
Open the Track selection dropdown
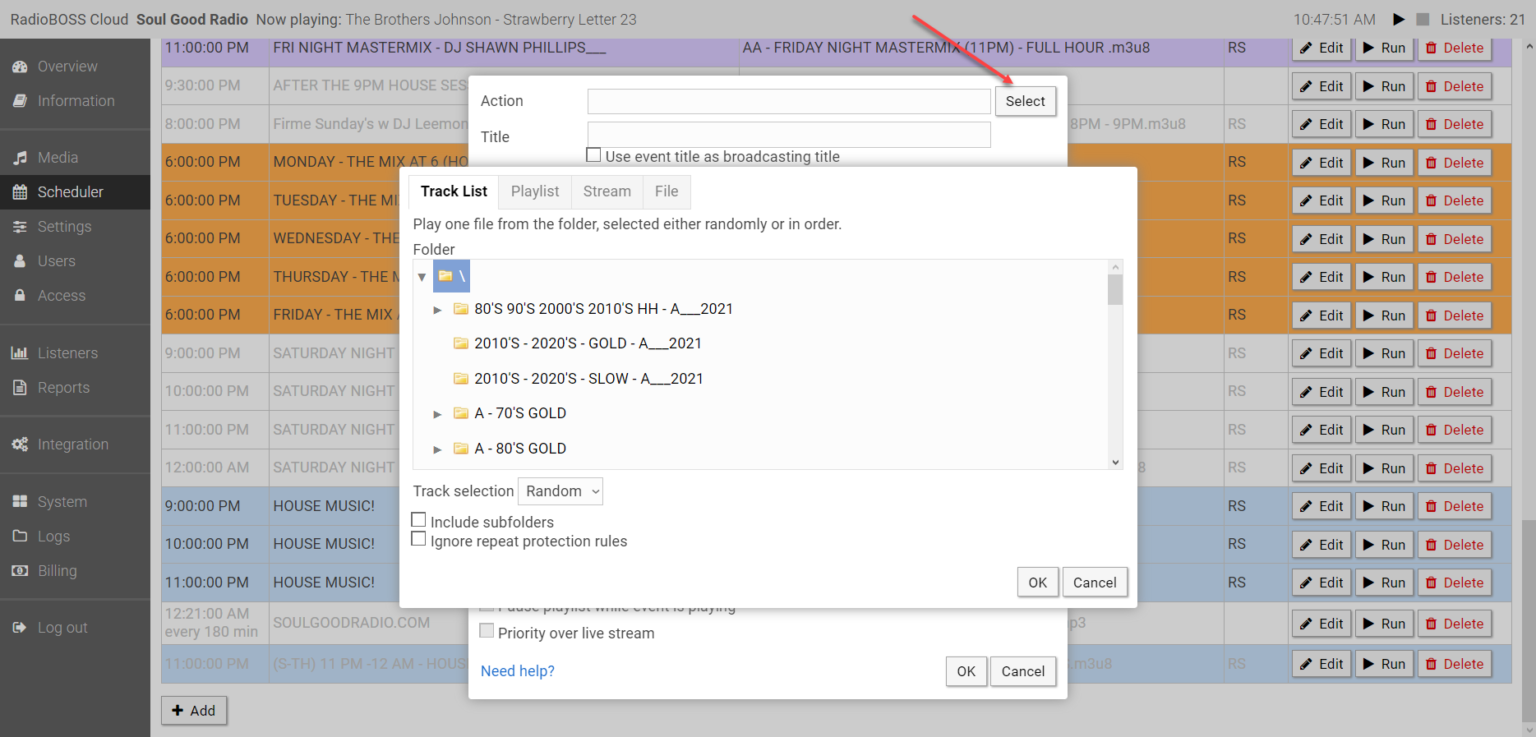tap(560, 491)
